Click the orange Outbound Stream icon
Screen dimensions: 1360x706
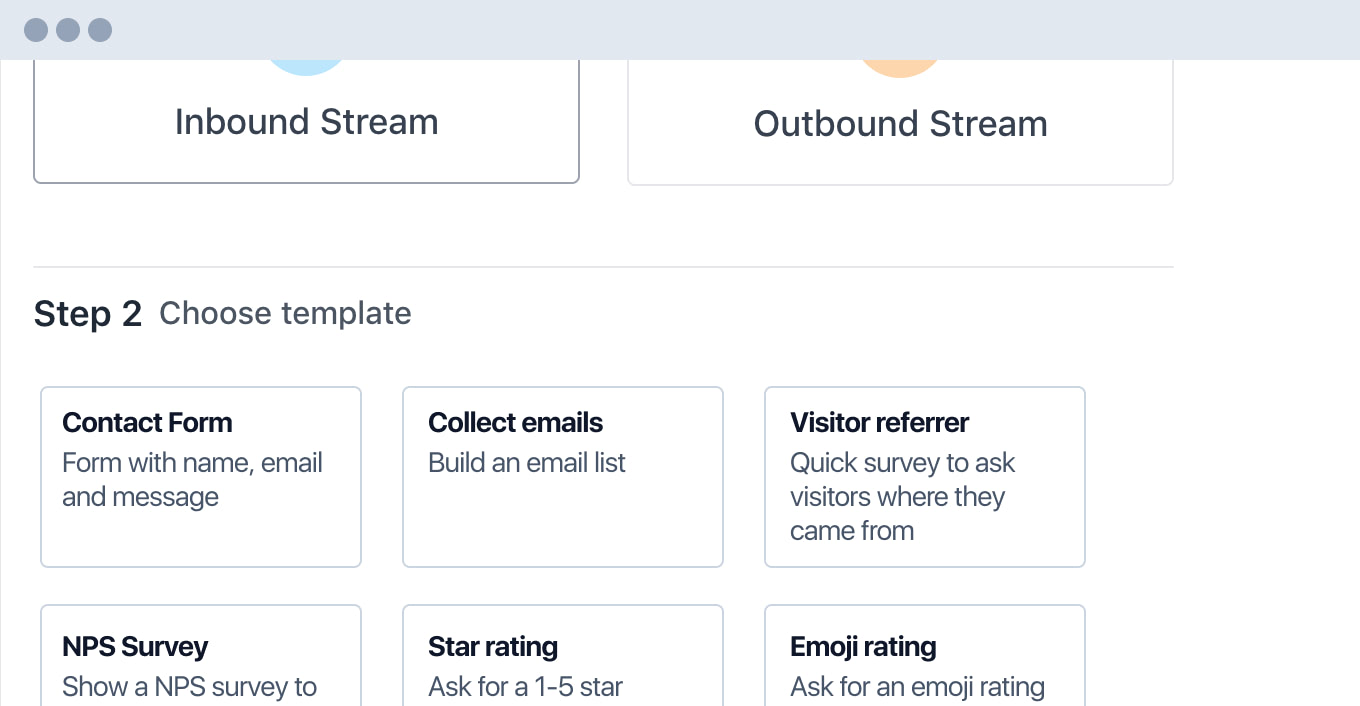[900, 68]
